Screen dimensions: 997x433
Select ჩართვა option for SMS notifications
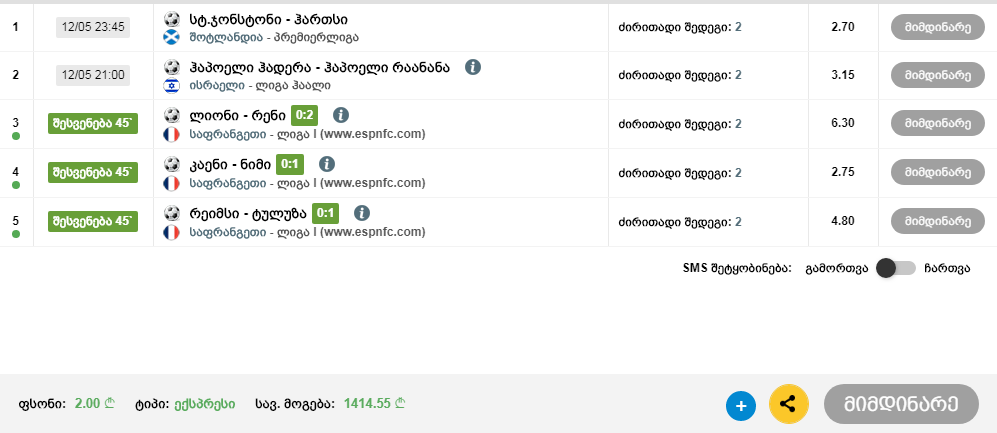point(947,268)
